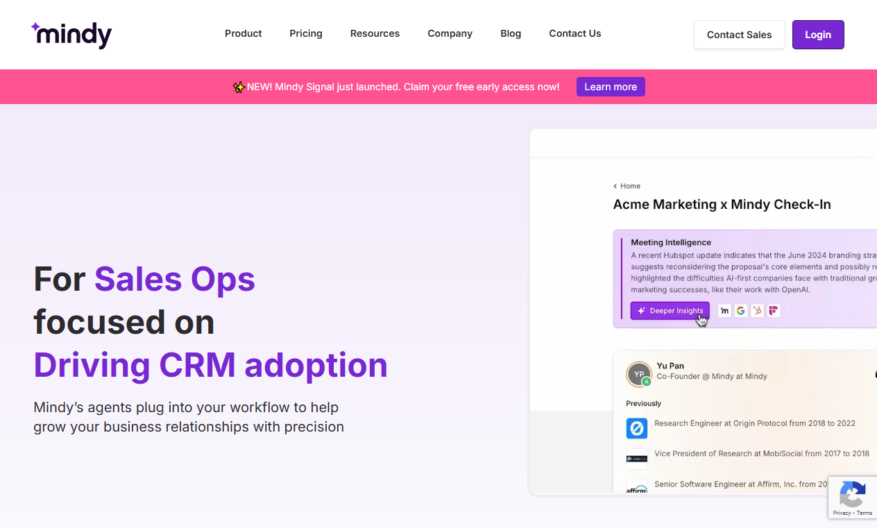
Task: Open the Product menu
Action: point(243,34)
